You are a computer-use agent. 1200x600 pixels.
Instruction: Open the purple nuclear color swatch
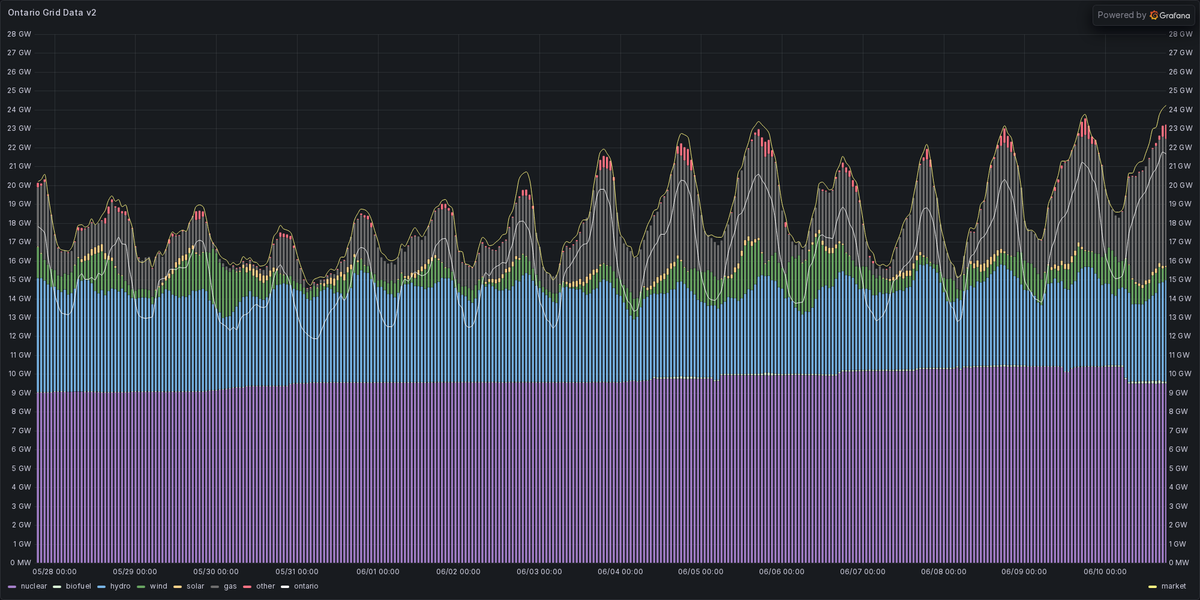click(12, 586)
